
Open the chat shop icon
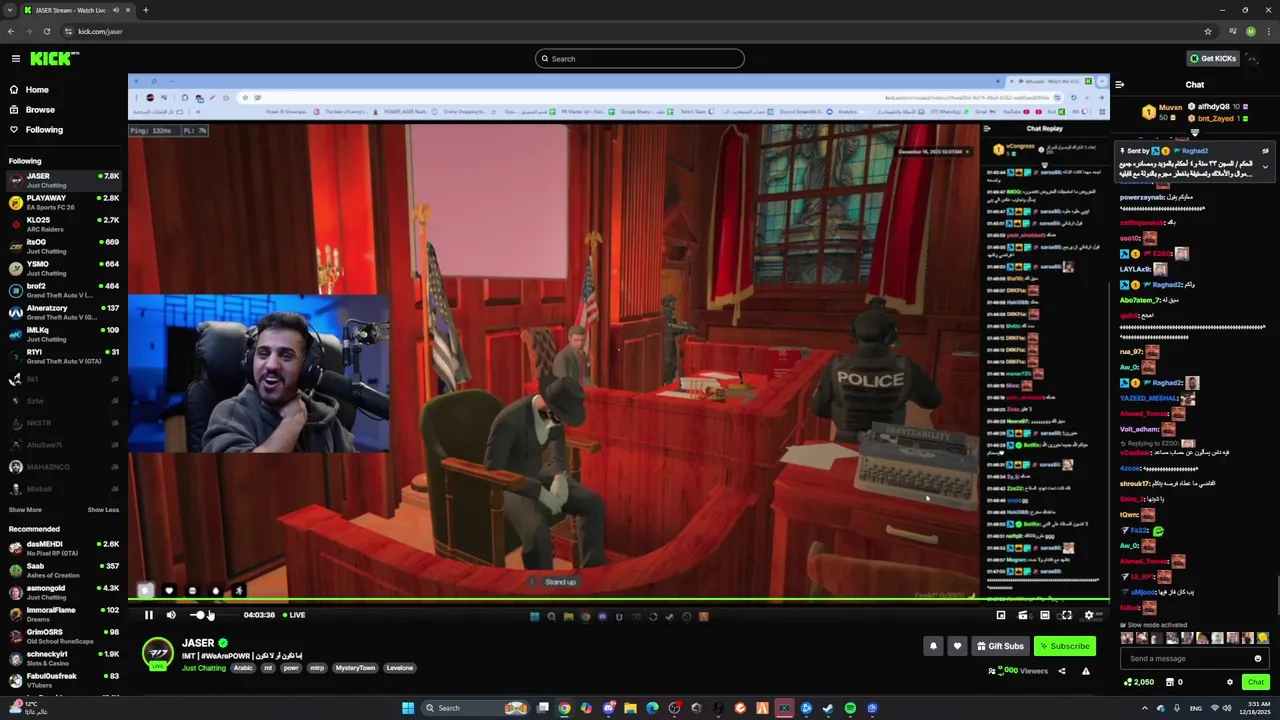[1169, 682]
